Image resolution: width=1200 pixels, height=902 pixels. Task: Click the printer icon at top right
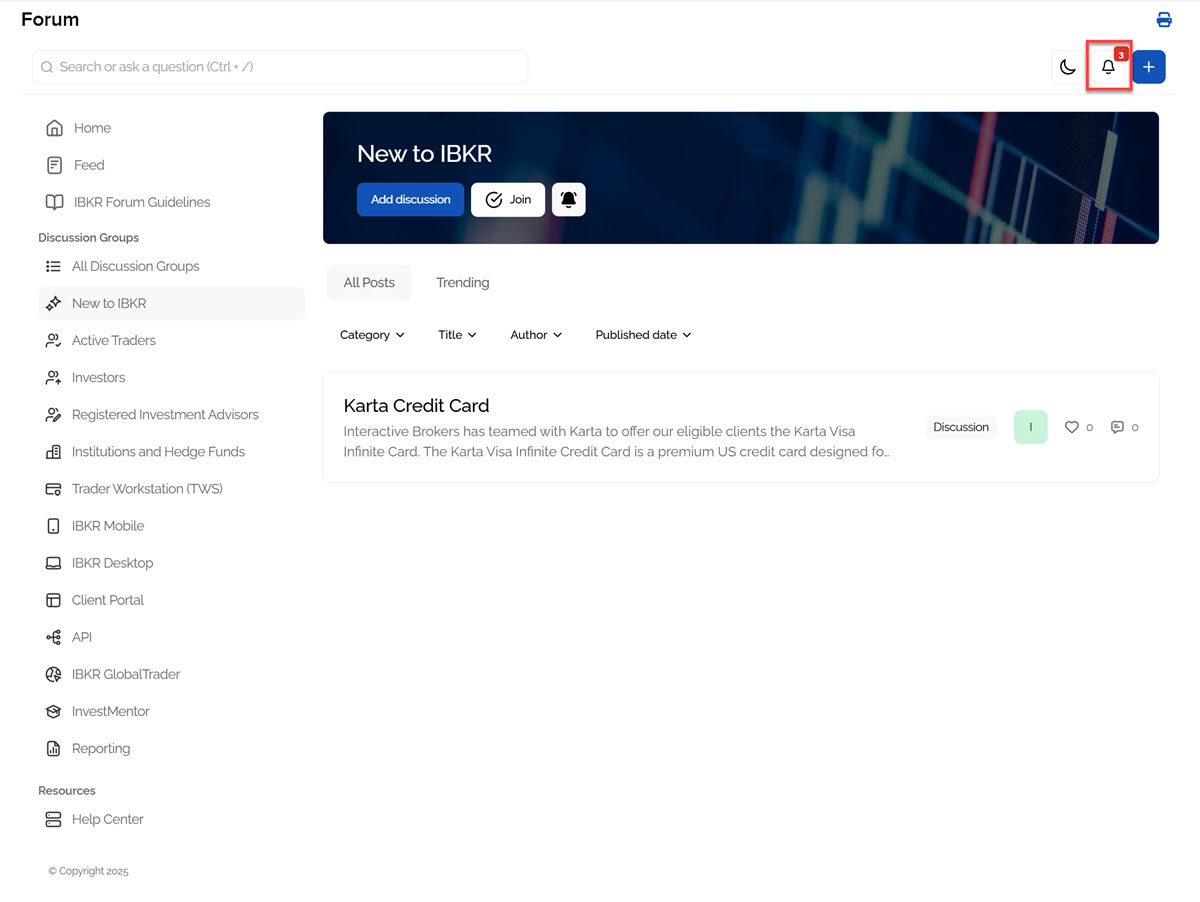(x=1163, y=19)
